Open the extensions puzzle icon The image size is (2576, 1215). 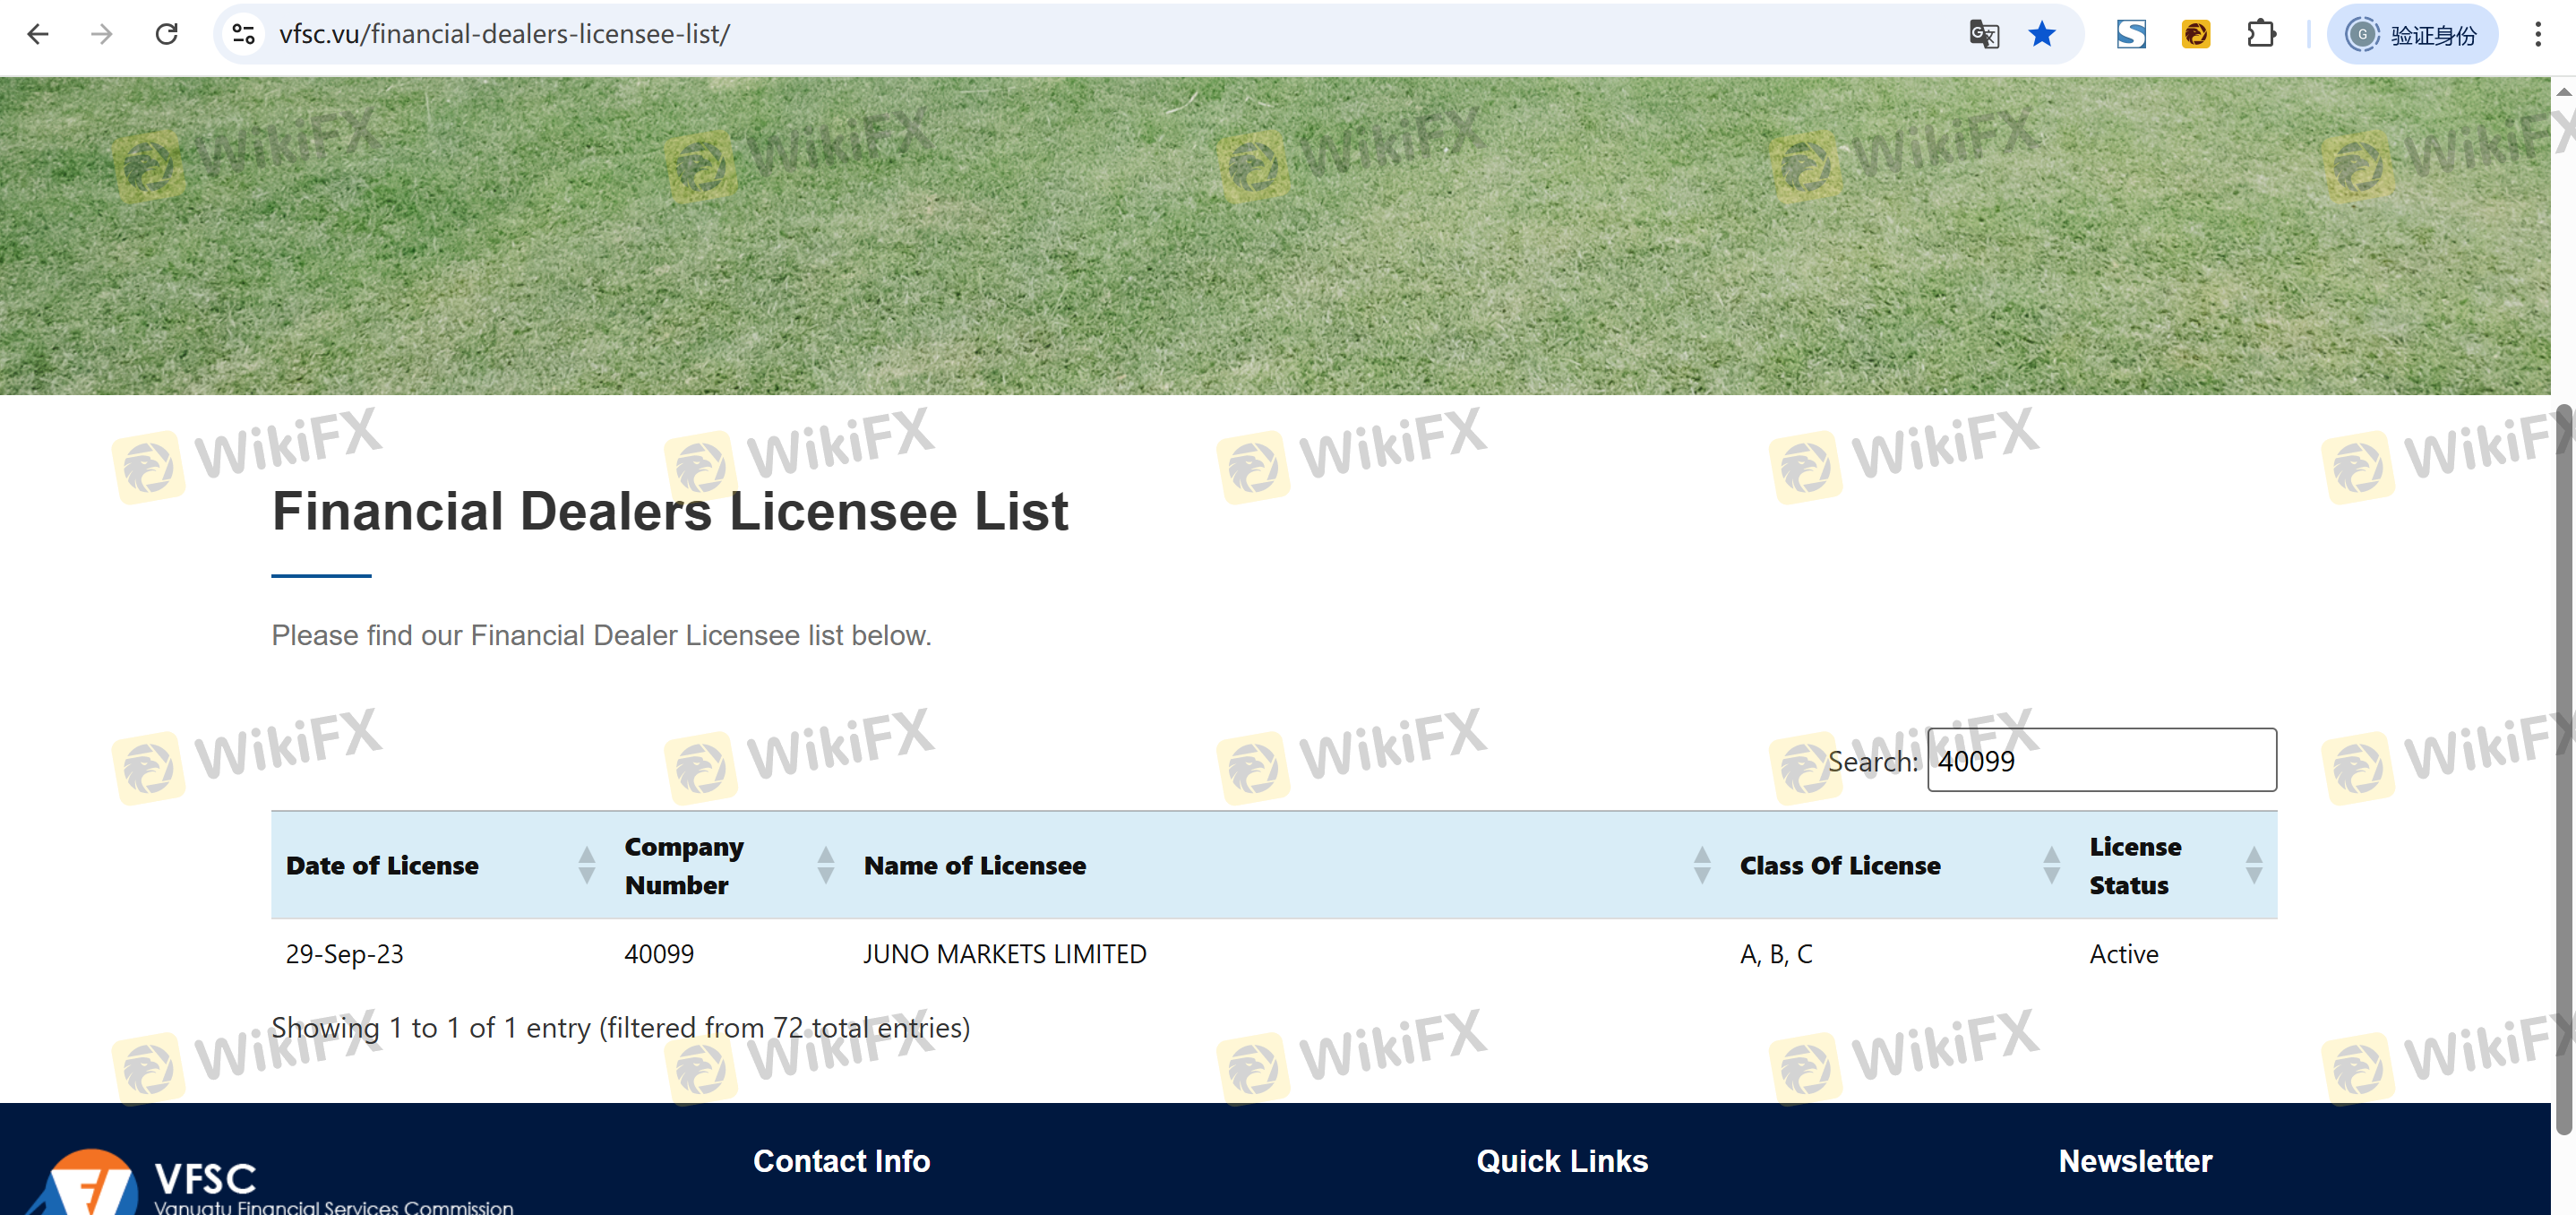(2260, 34)
